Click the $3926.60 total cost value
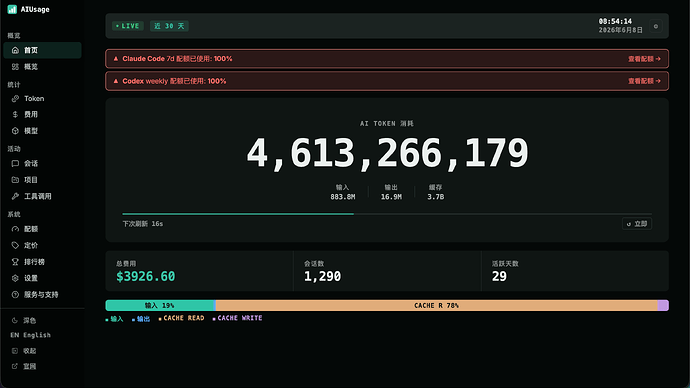Image resolution: width=690 pixels, height=388 pixels. pos(146,276)
